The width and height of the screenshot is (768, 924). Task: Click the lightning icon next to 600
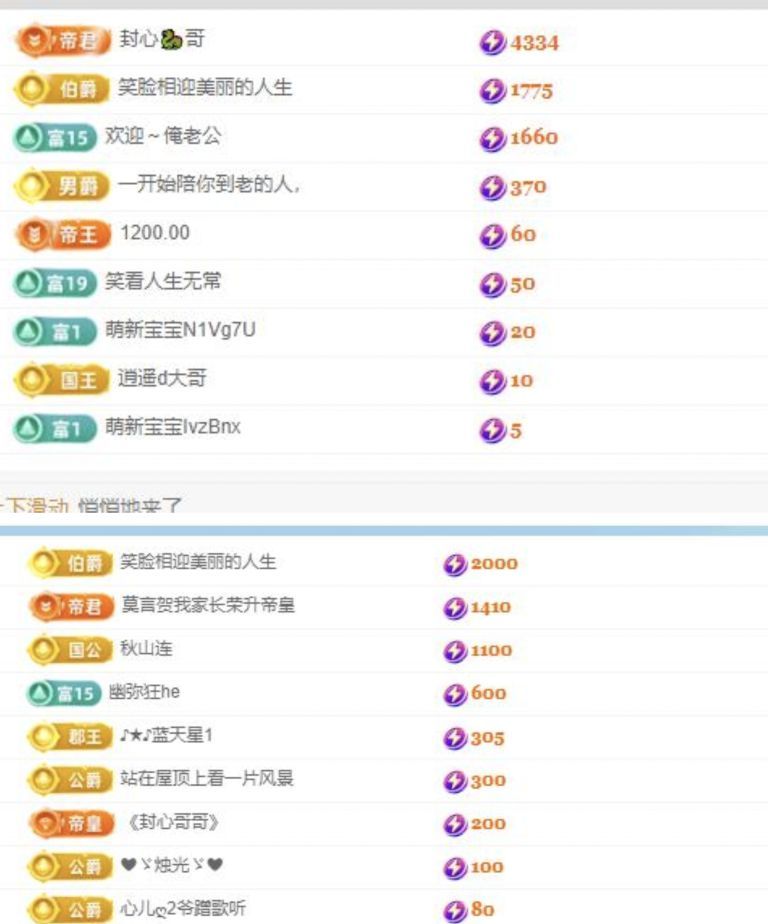[x=455, y=694]
